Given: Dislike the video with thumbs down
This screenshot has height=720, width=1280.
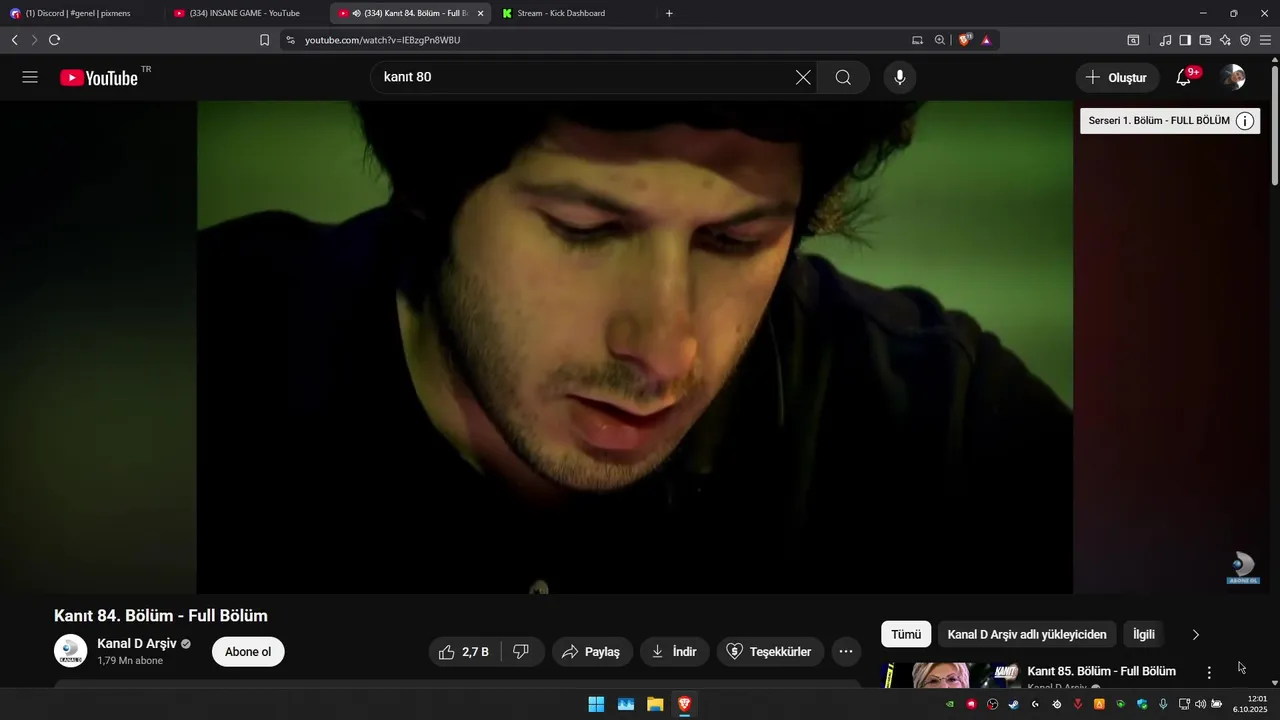Looking at the screenshot, I should click(x=521, y=652).
